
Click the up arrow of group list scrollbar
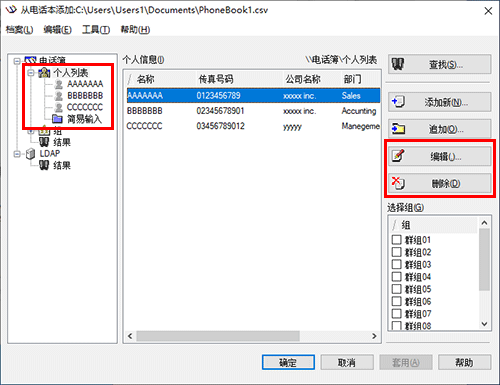point(484,222)
